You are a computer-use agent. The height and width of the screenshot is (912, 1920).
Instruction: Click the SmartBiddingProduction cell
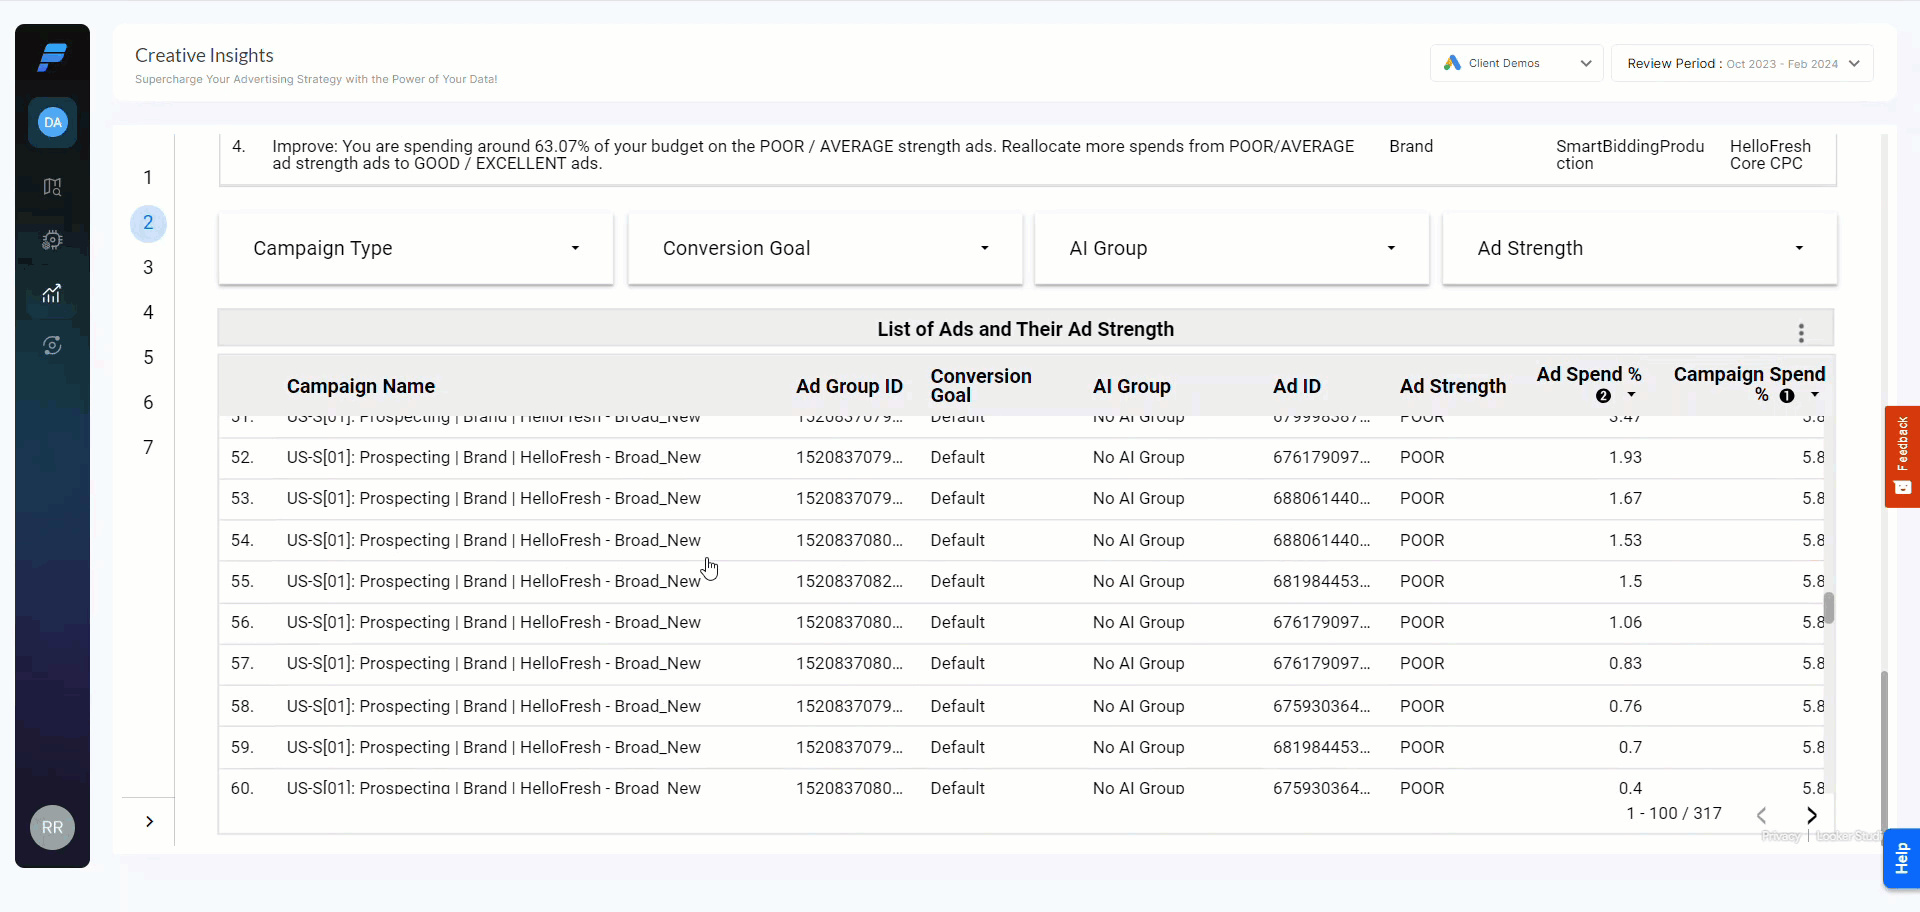tap(1630, 155)
